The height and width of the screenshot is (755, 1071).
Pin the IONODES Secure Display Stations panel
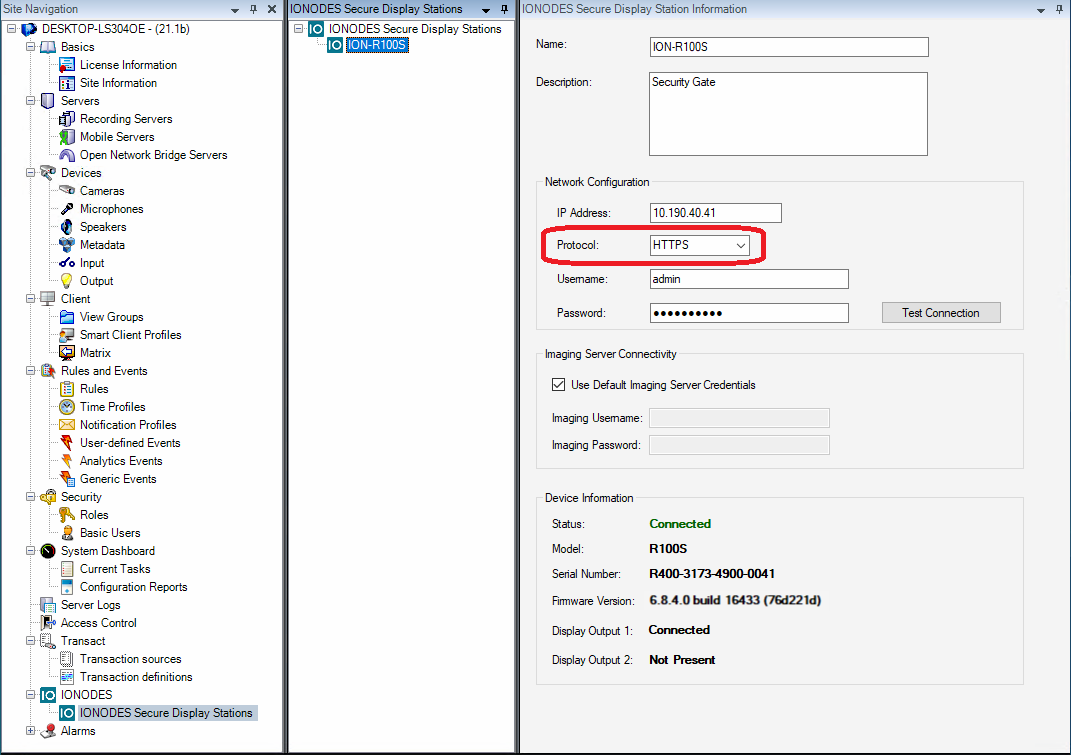pyautogui.click(x=504, y=9)
